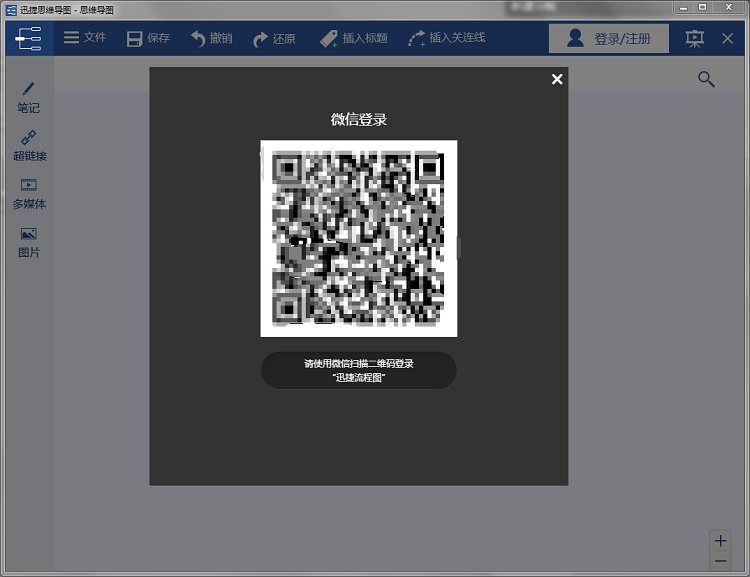Image resolution: width=750 pixels, height=577 pixels.
Task: Zoom out with the minus button
Action: [720, 561]
